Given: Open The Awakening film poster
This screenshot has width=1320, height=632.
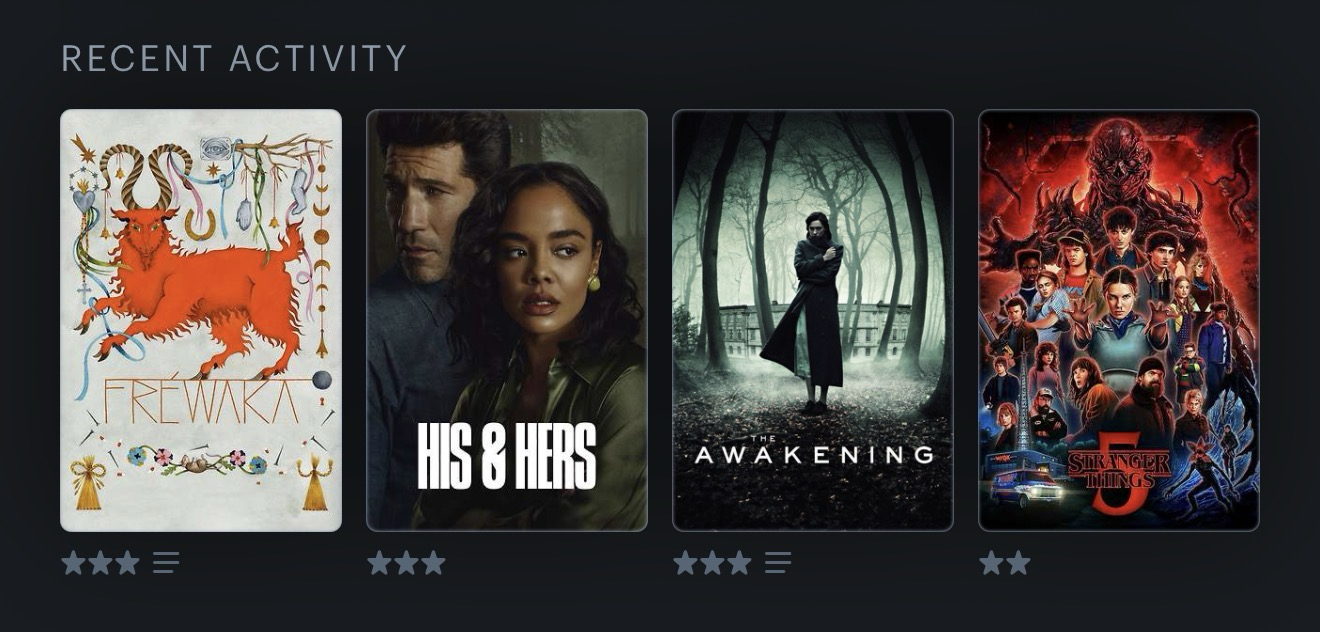Looking at the screenshot, I should tap(813, 320).
